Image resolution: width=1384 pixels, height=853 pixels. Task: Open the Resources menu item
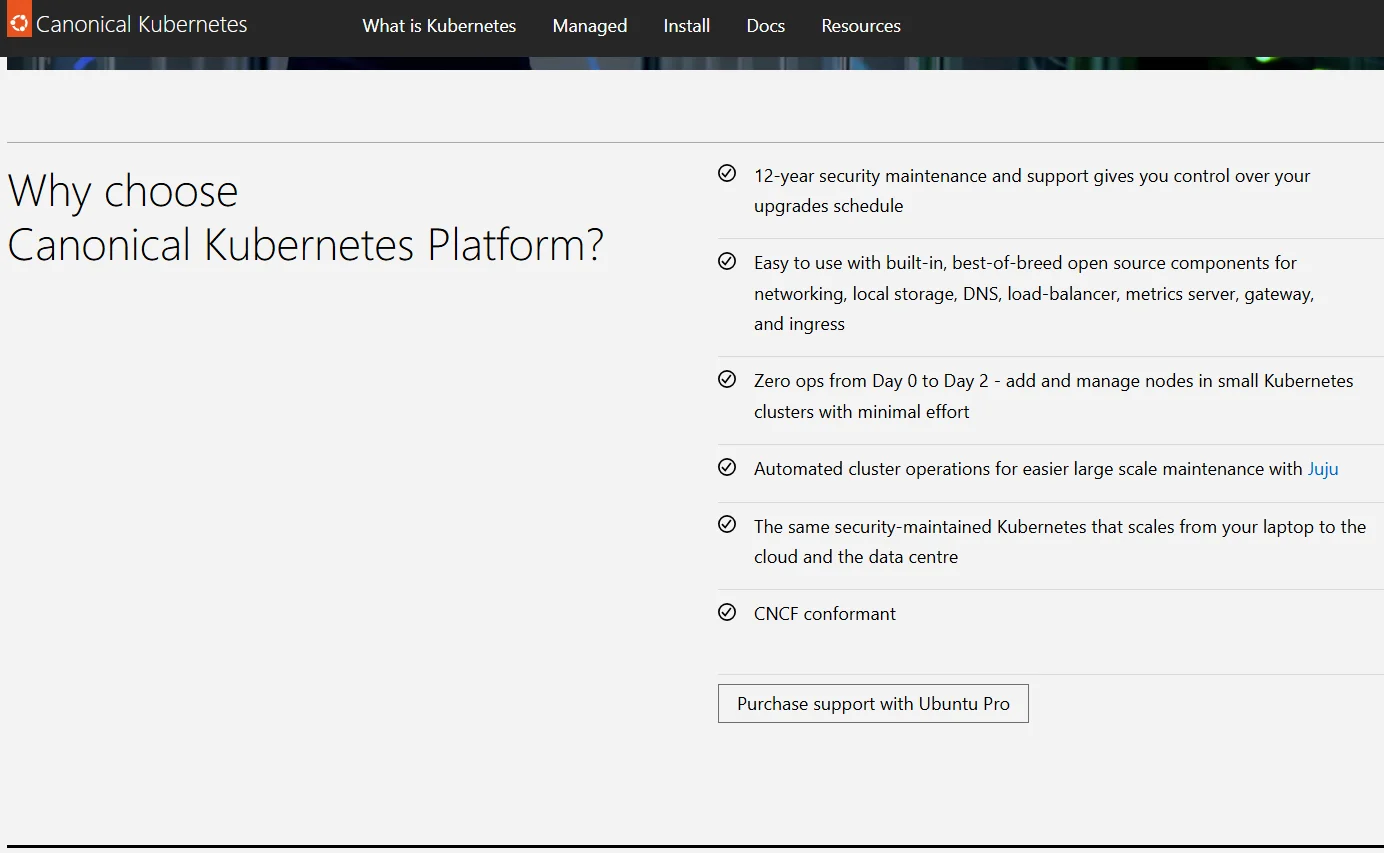click(x=861, y=26)
